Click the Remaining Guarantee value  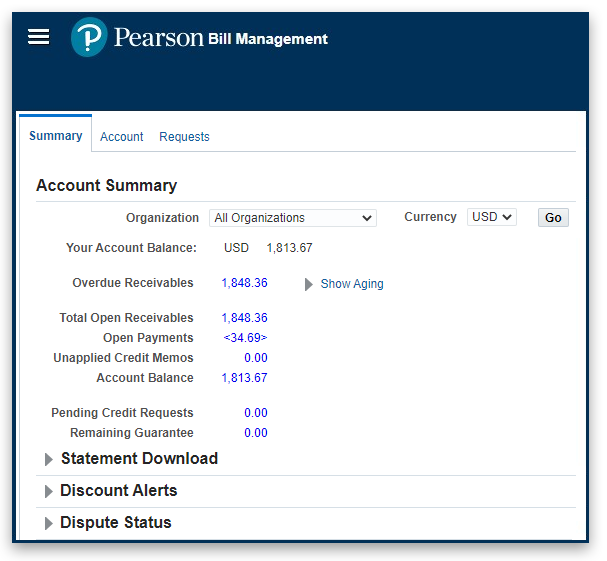pos(255,433)
